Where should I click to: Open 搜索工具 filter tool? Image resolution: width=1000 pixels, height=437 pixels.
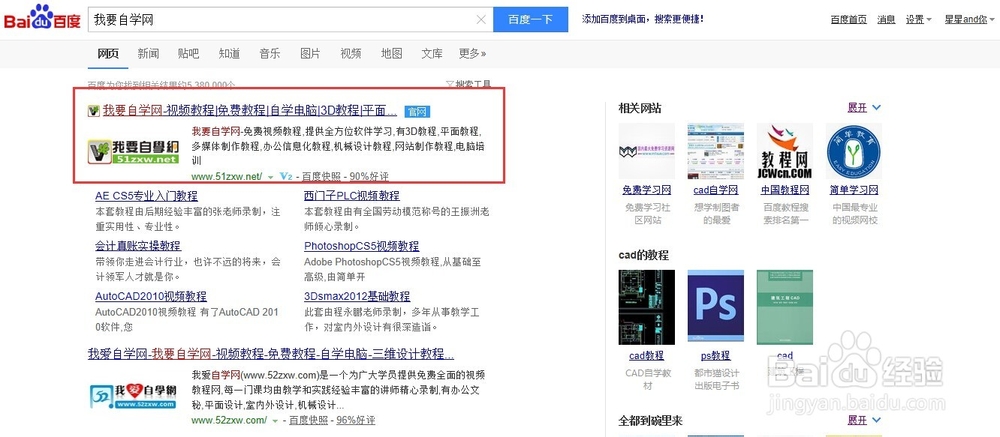[468, 84]
